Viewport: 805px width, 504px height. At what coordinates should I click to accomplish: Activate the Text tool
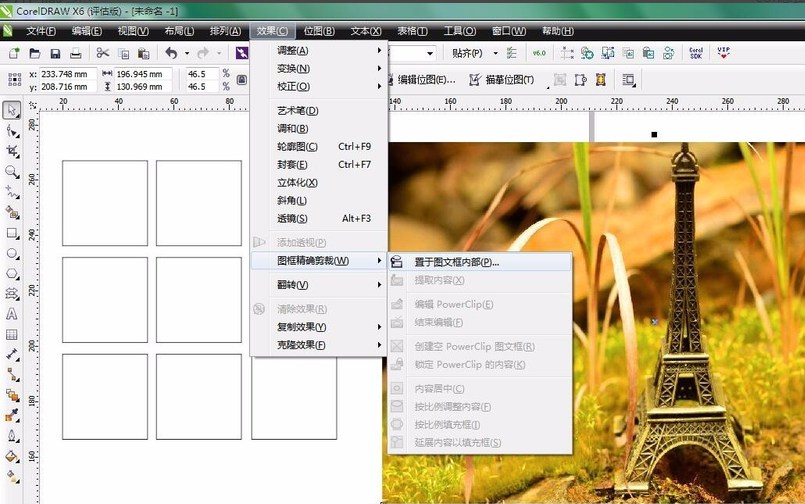tap(12, 313)
